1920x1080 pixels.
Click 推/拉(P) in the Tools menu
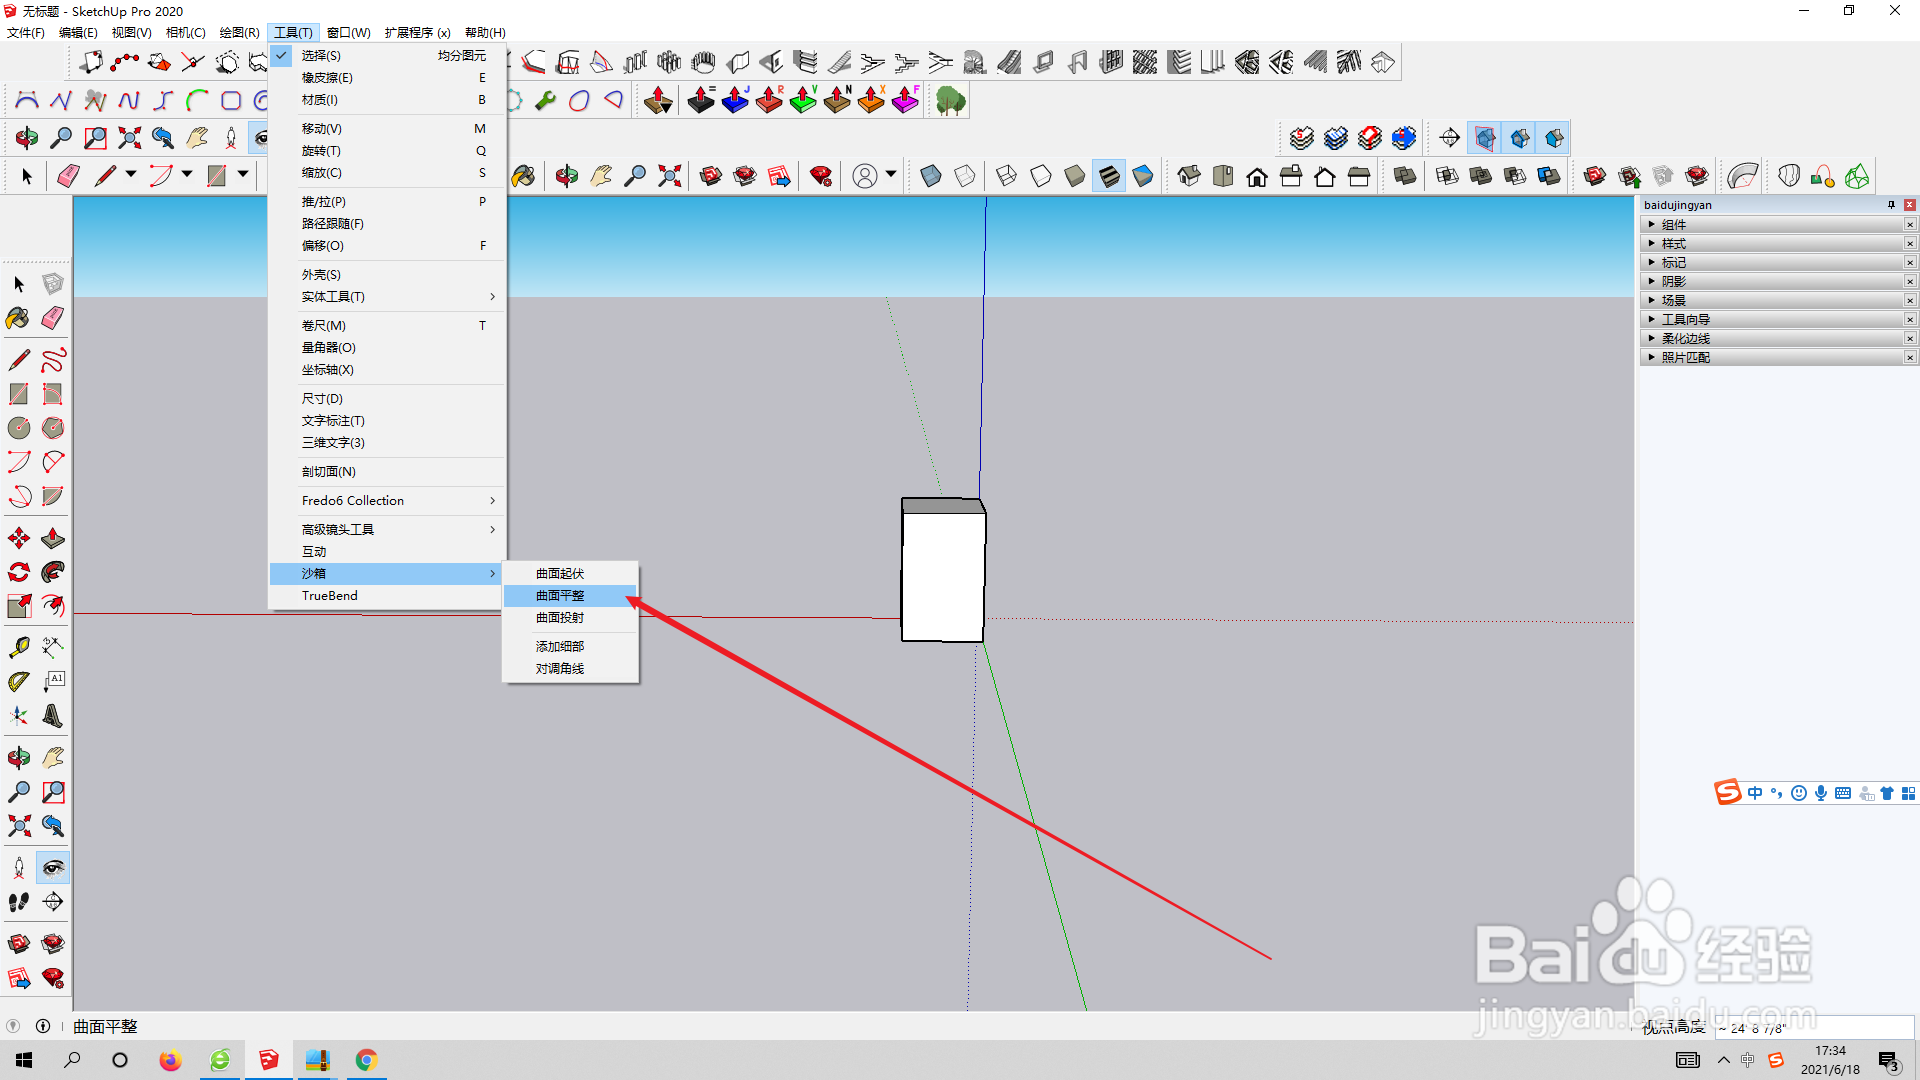[386, 202]
